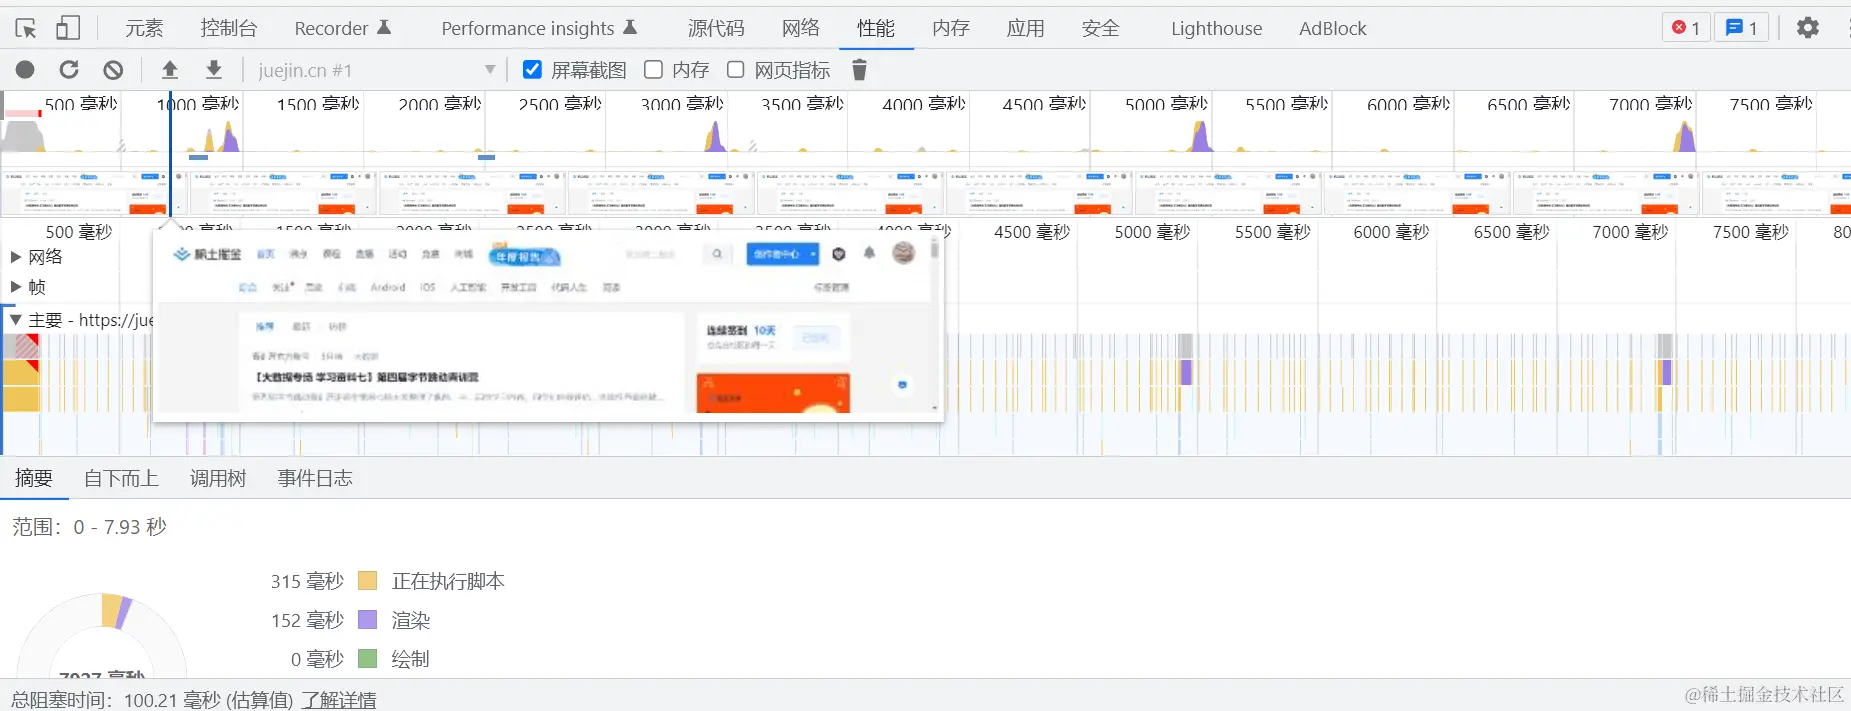The image size is (1851, 711).
Task: Click the purple task block near 5000 毫秒 in main thread
Action: [x=1186, y=372]
